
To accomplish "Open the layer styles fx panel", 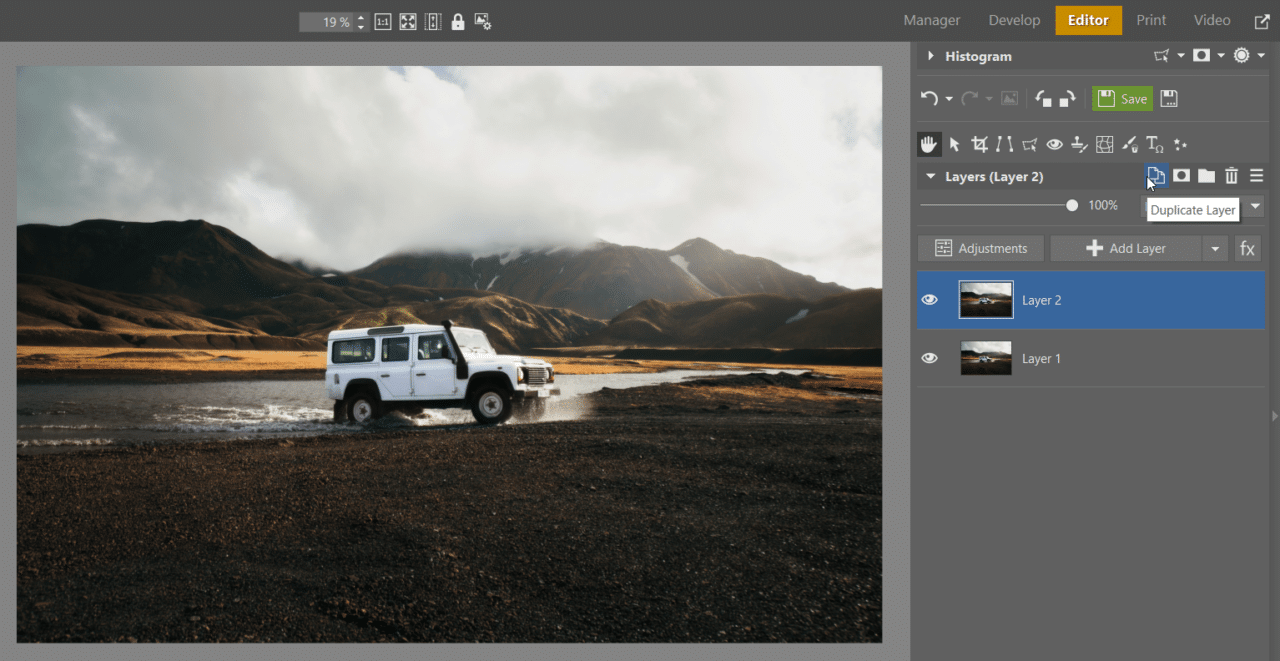I will click(1247, 248).
